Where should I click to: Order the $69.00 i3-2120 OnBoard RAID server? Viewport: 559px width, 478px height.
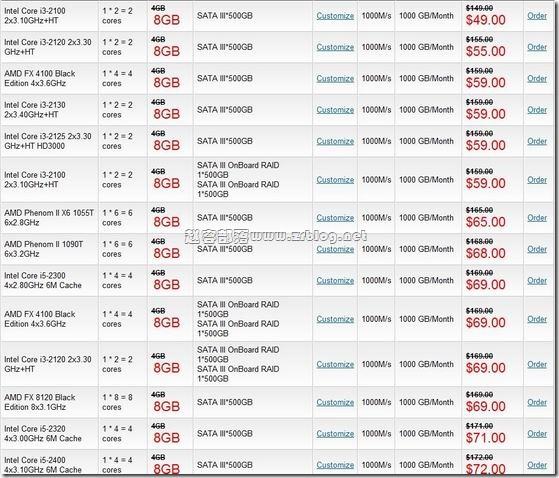click(537, 364)
